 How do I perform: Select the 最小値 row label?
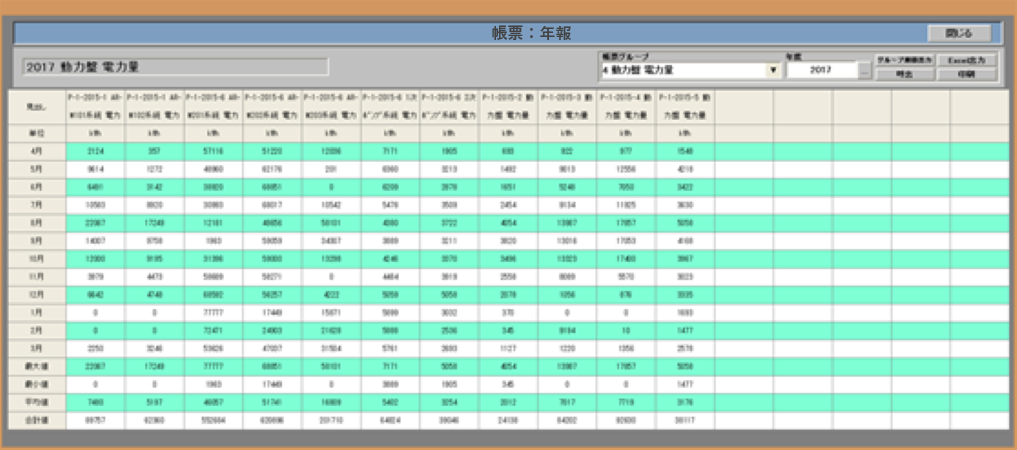click(x=36, y=385)
